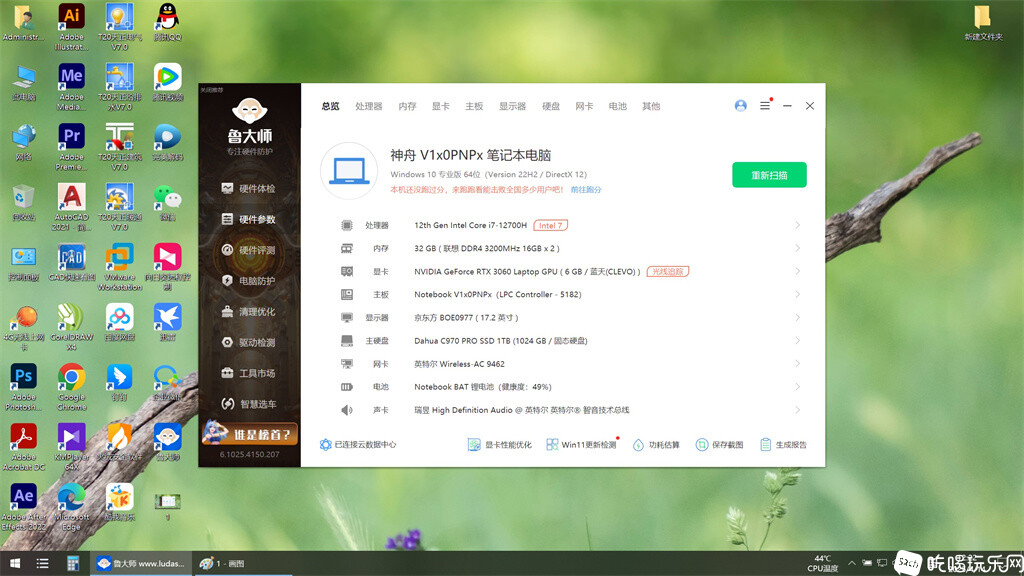Open Task View on the taskbar
Viewport: 1024px width, 576px height.
click(x=42, y=563)
